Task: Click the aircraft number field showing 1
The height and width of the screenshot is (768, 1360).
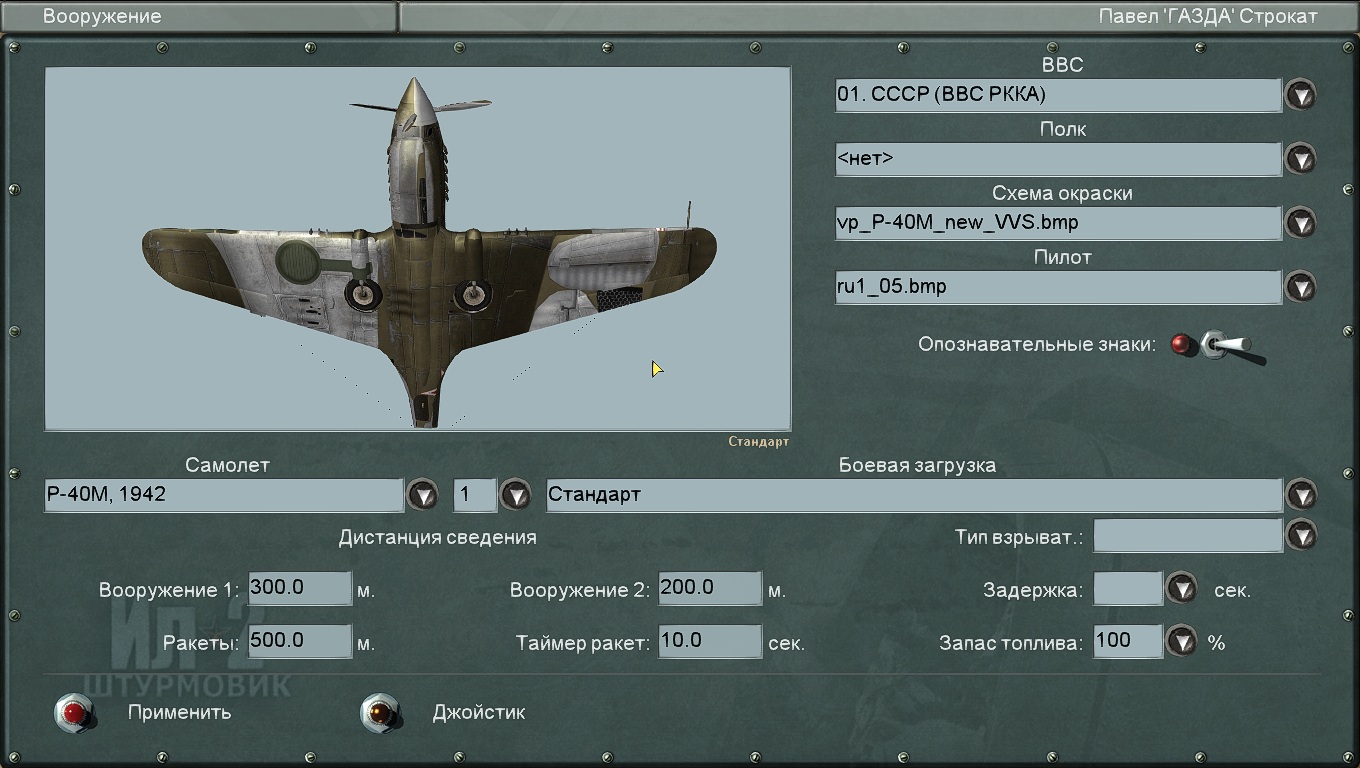Action: (x=475, y=495)
